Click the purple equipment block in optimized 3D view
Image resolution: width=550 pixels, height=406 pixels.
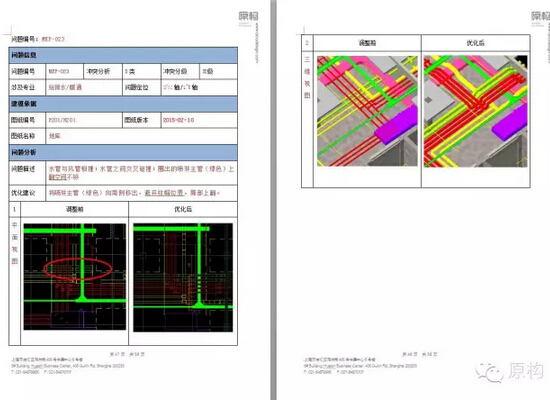click(509, 124)
